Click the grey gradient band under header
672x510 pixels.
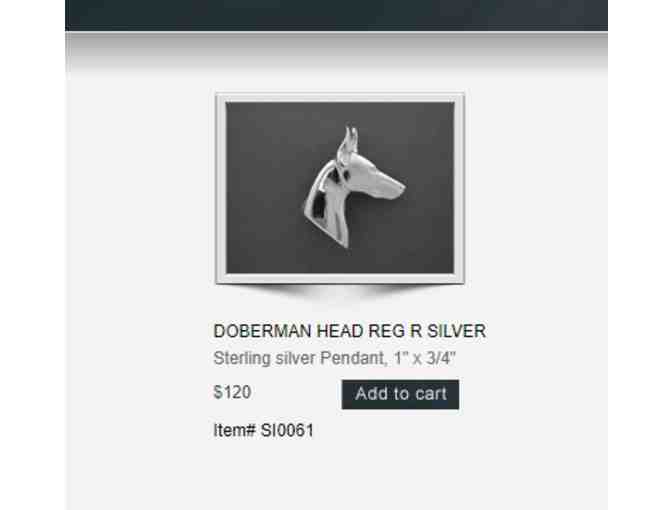click(336, 51)
